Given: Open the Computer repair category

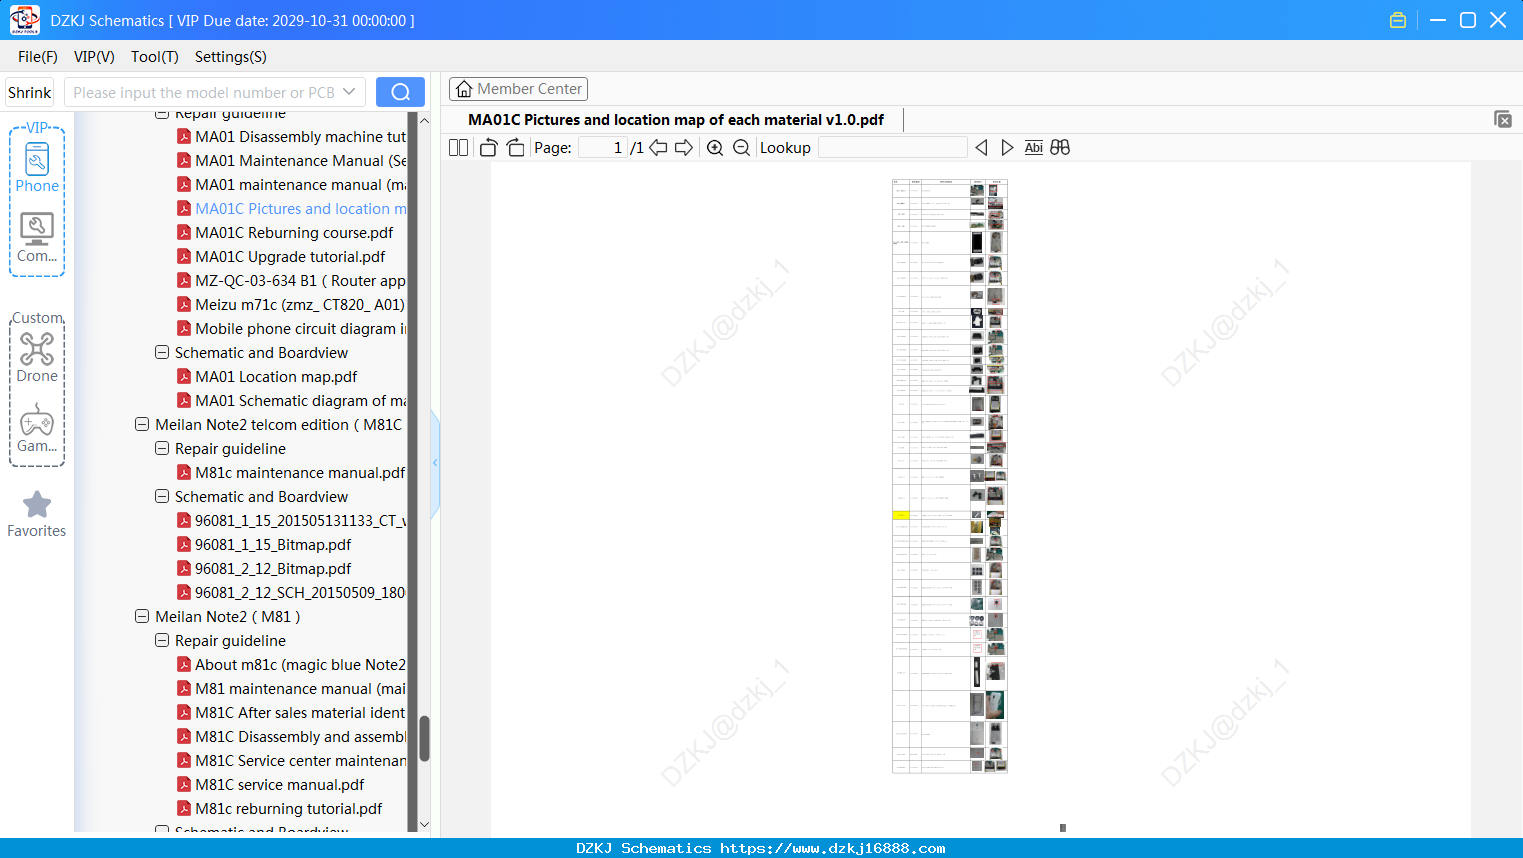Looking at the screenshot, I should tap(37, 238).
